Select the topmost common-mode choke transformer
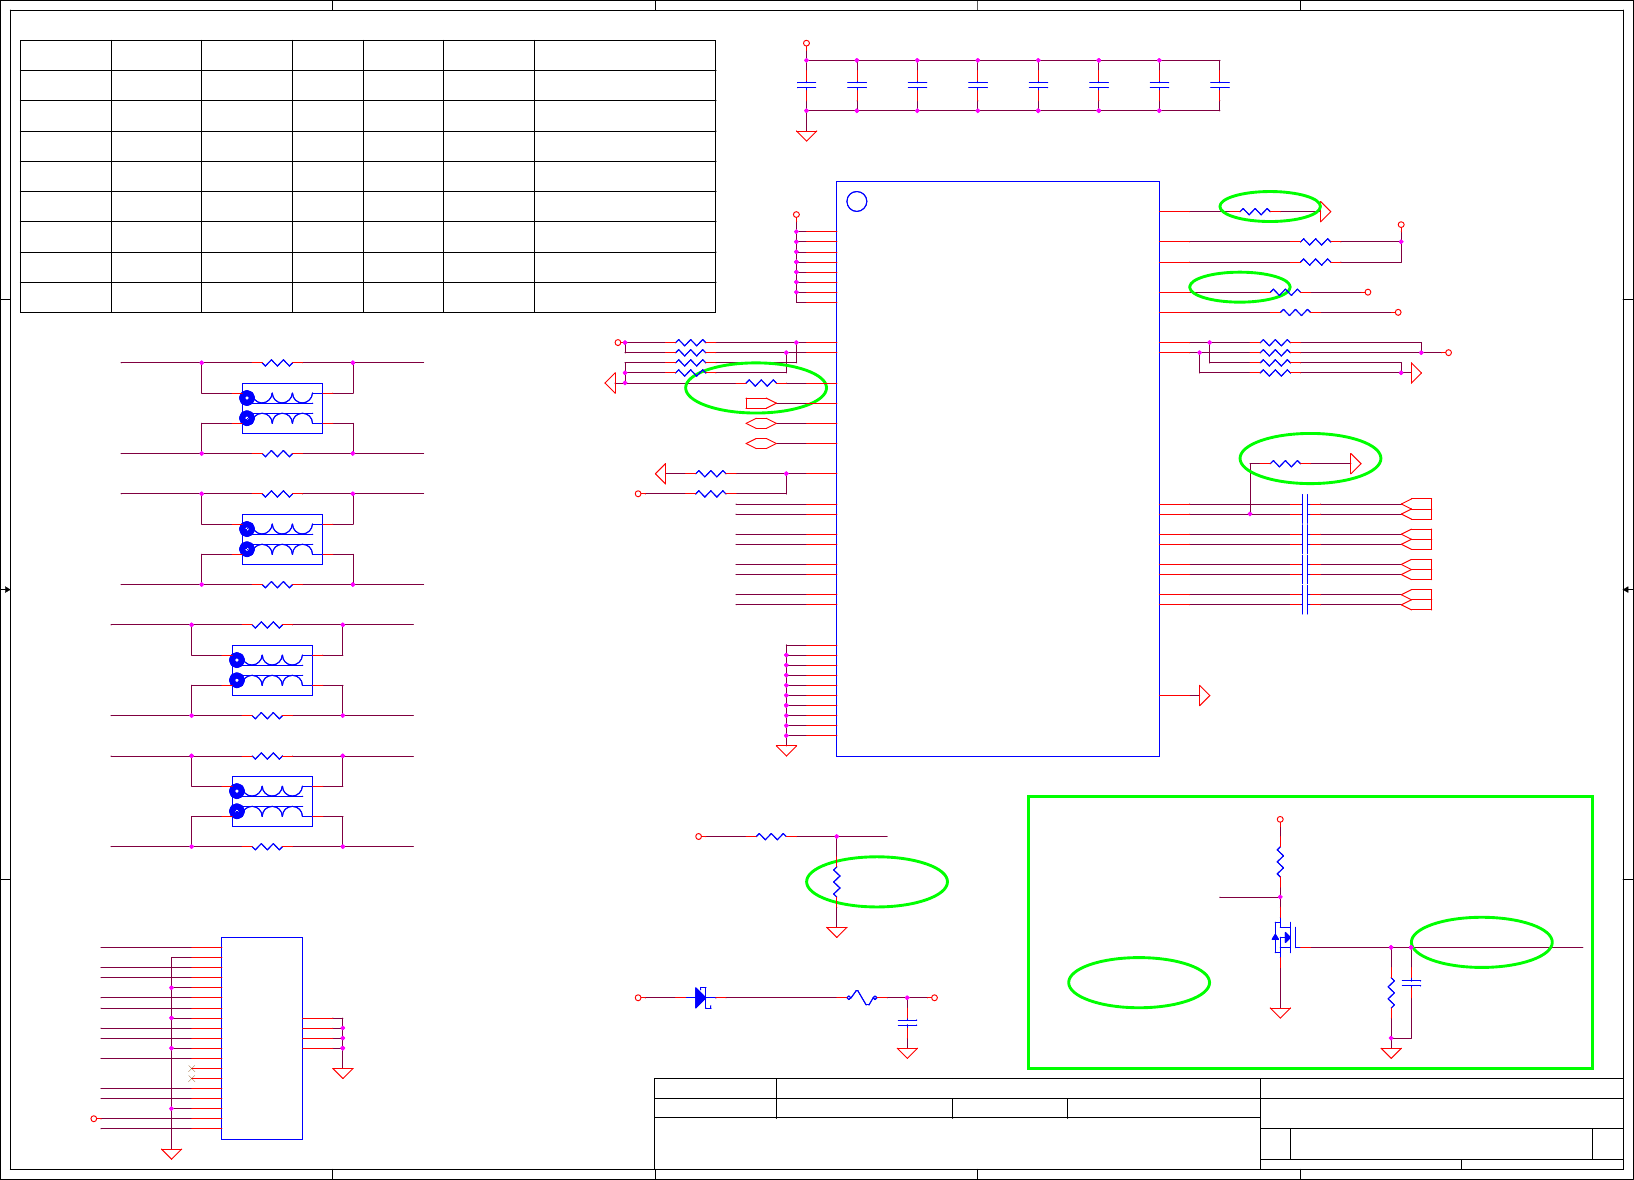The image size is (1634, 1180). tap(282, 408)
